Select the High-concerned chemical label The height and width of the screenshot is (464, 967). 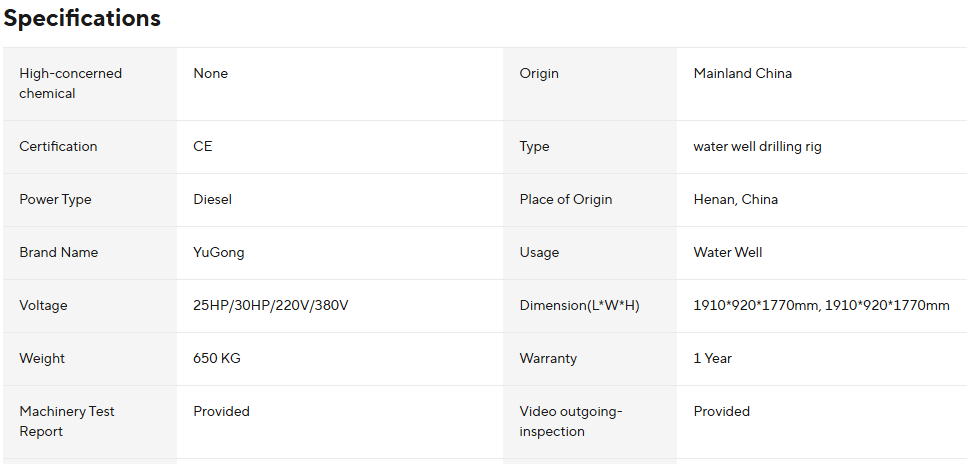pyautogui.click(x=70, y=83)
